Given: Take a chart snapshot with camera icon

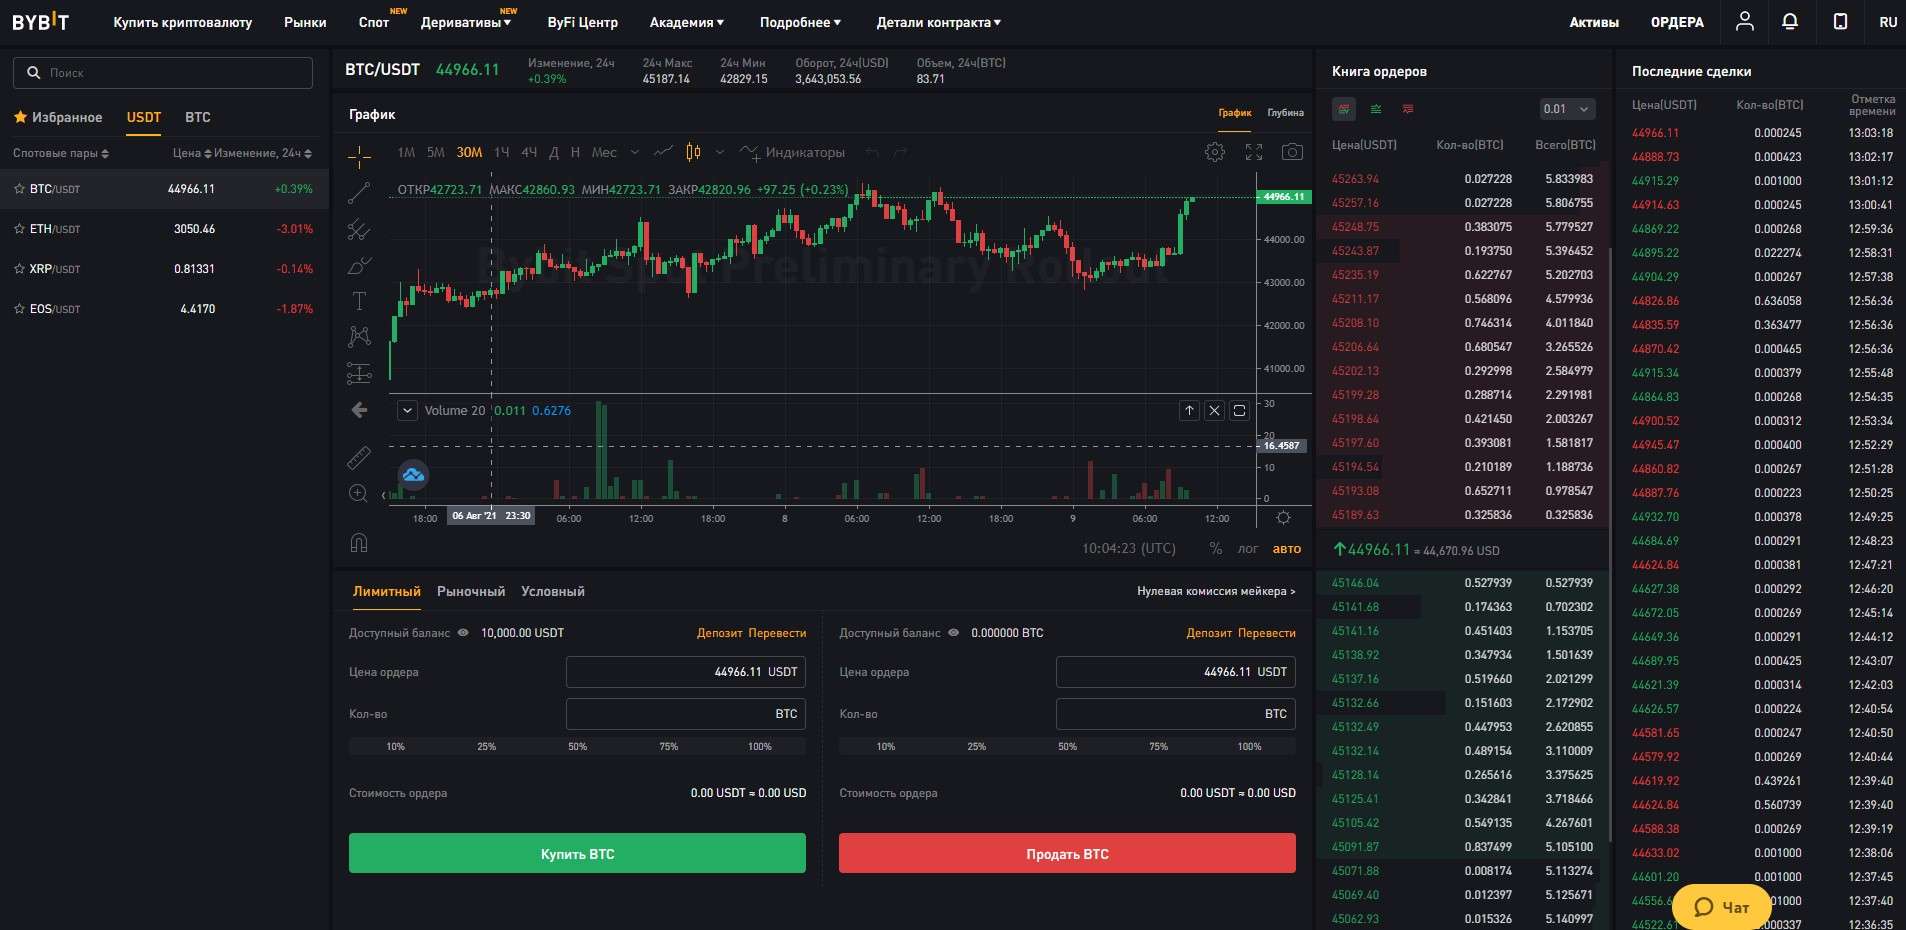Looking at the screenshot, I should (x=1292, y=152).
